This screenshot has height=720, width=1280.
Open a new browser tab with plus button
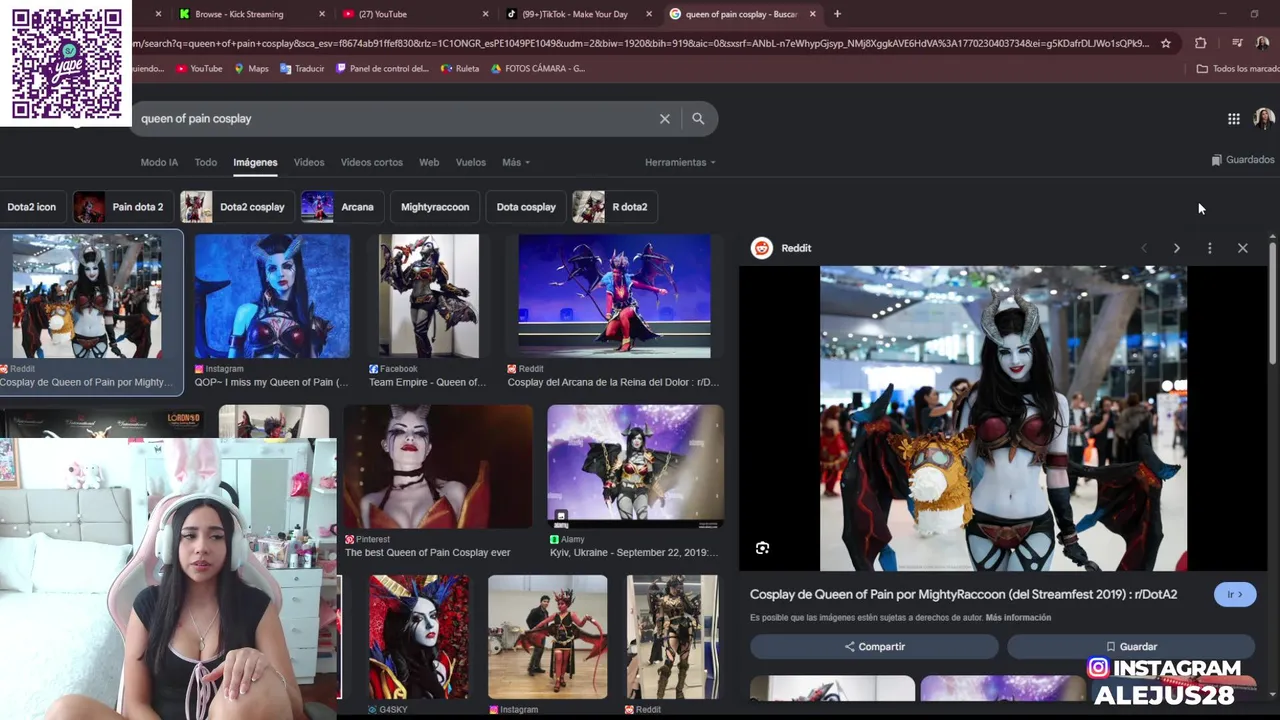tap(837, 14)
